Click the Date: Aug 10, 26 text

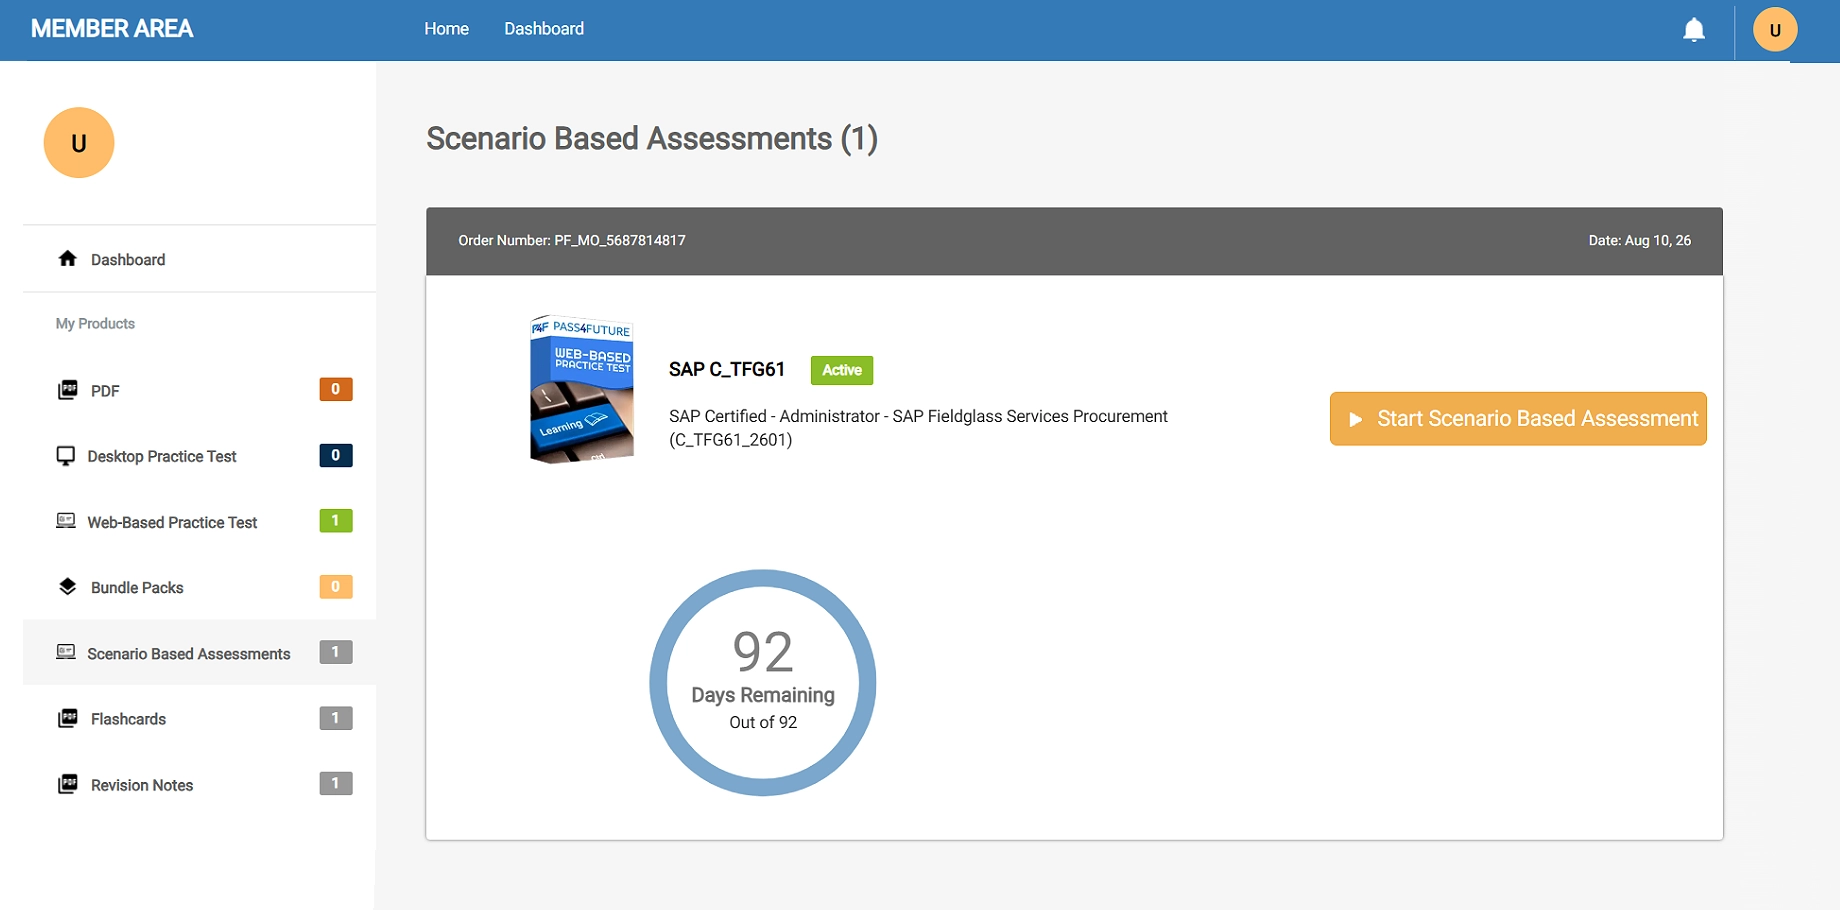pos(1640,240)
